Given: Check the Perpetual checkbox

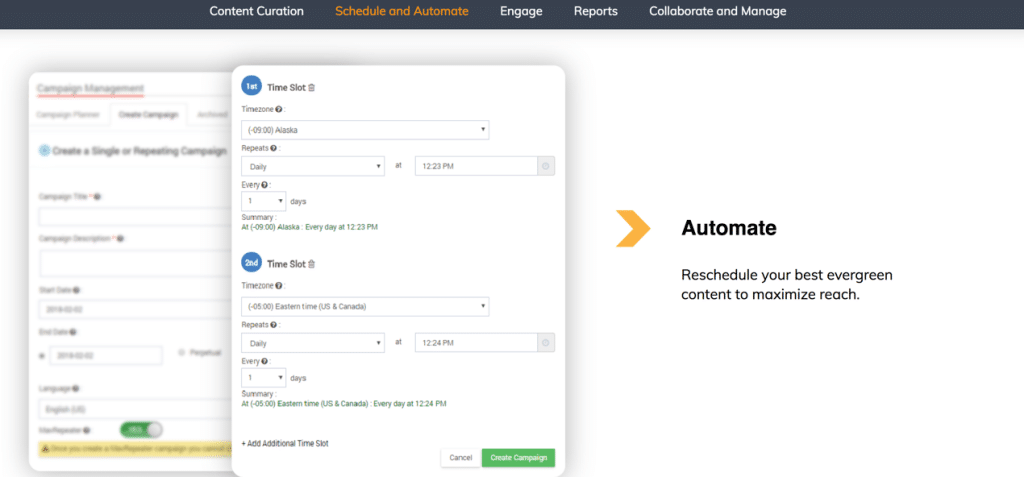Looking at the screenshot, I should pyautogui.click(x=181, y=352).
